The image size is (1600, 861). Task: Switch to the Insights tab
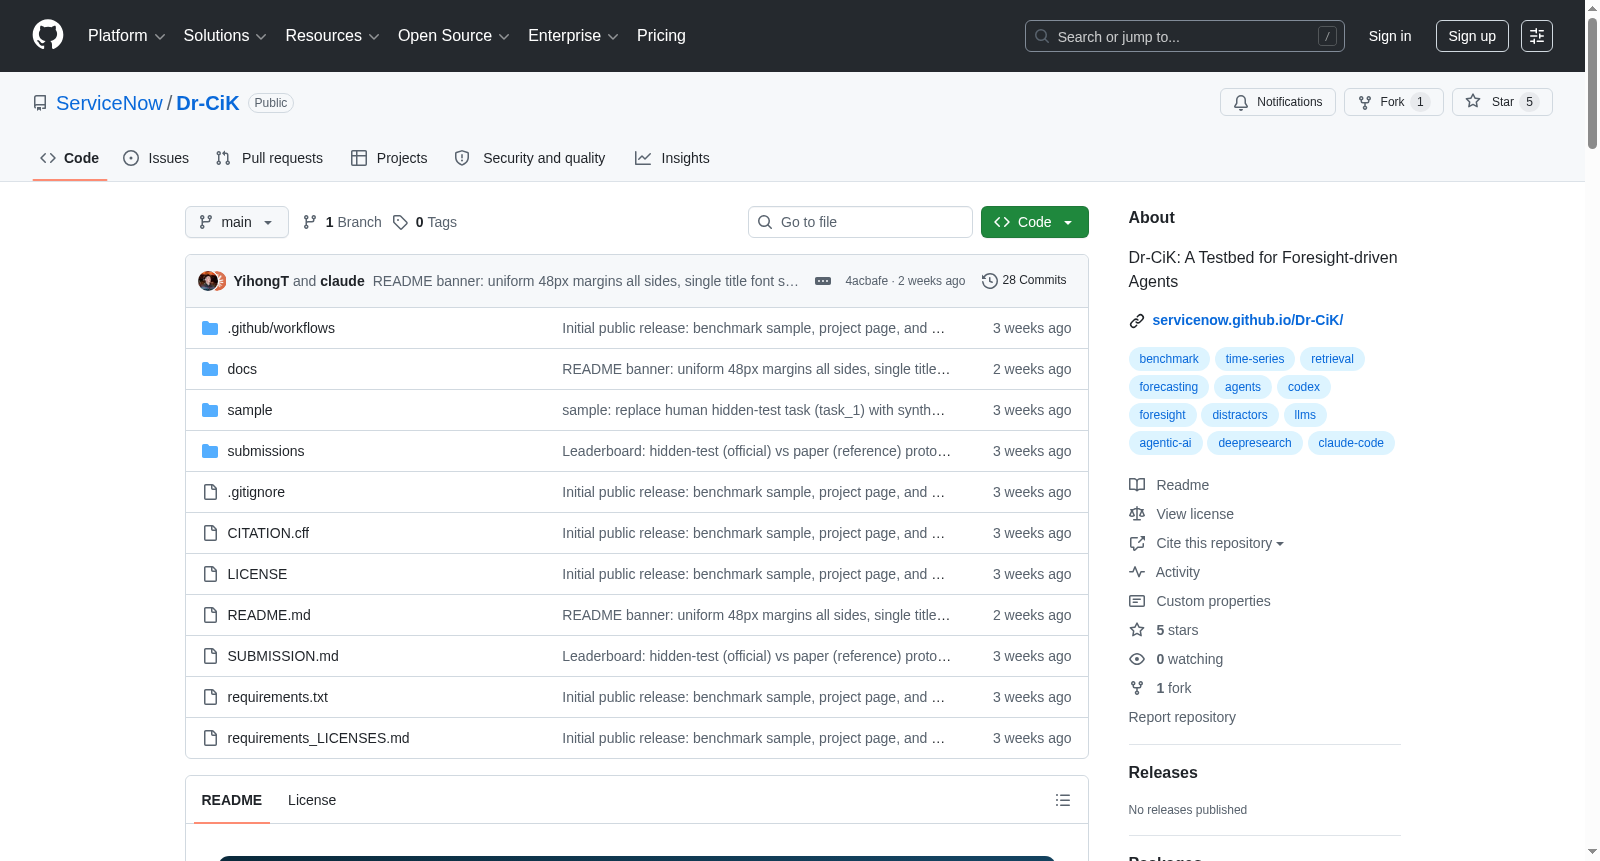point(672,158)
